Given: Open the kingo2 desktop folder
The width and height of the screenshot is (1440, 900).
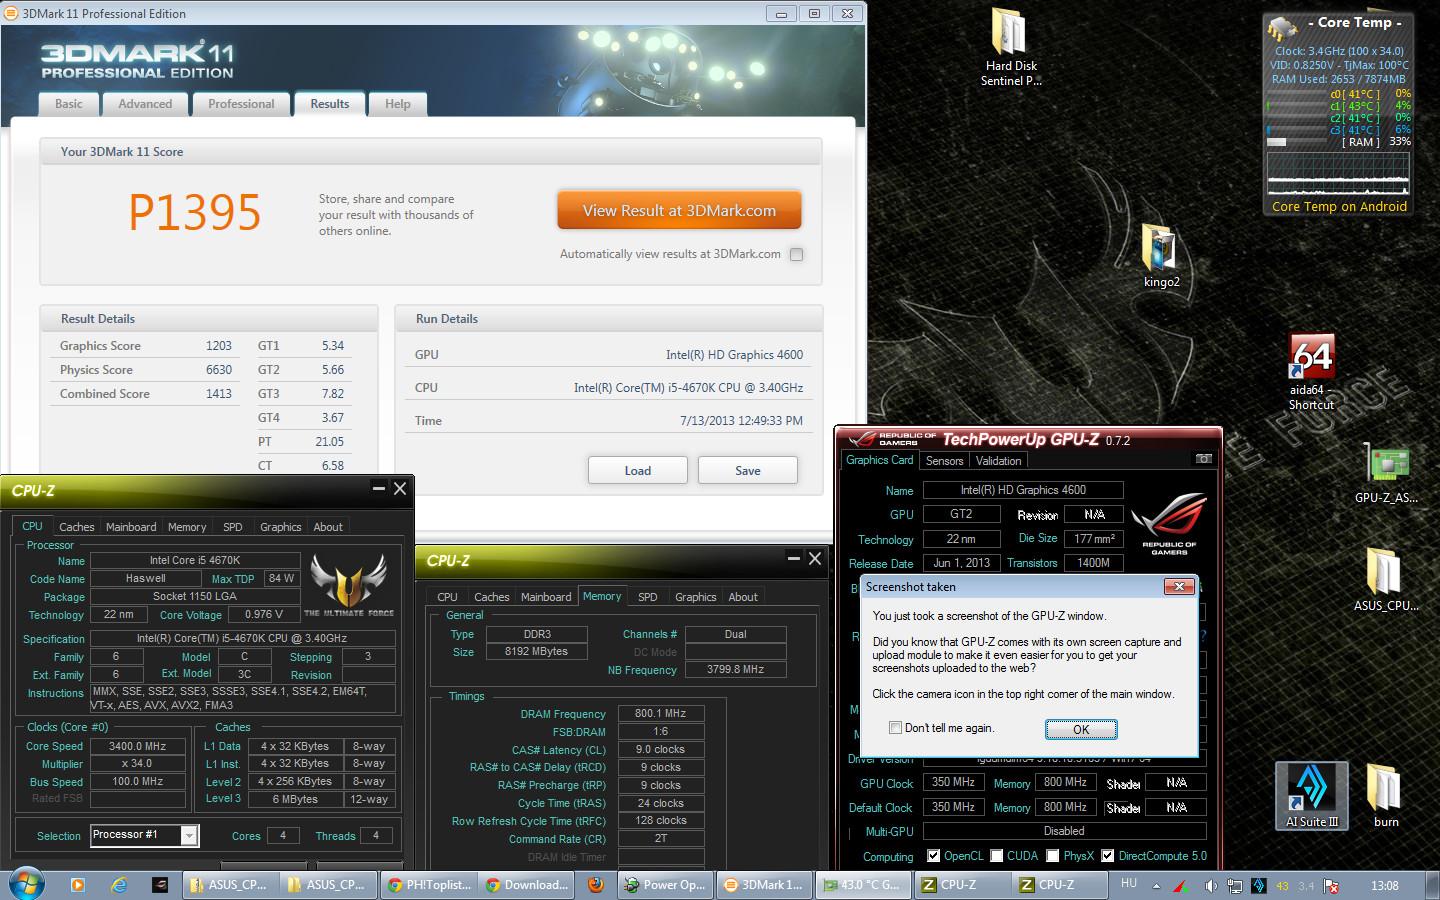Looking at the screenshot, I should pyautogui.click(x=1161, y=256).
